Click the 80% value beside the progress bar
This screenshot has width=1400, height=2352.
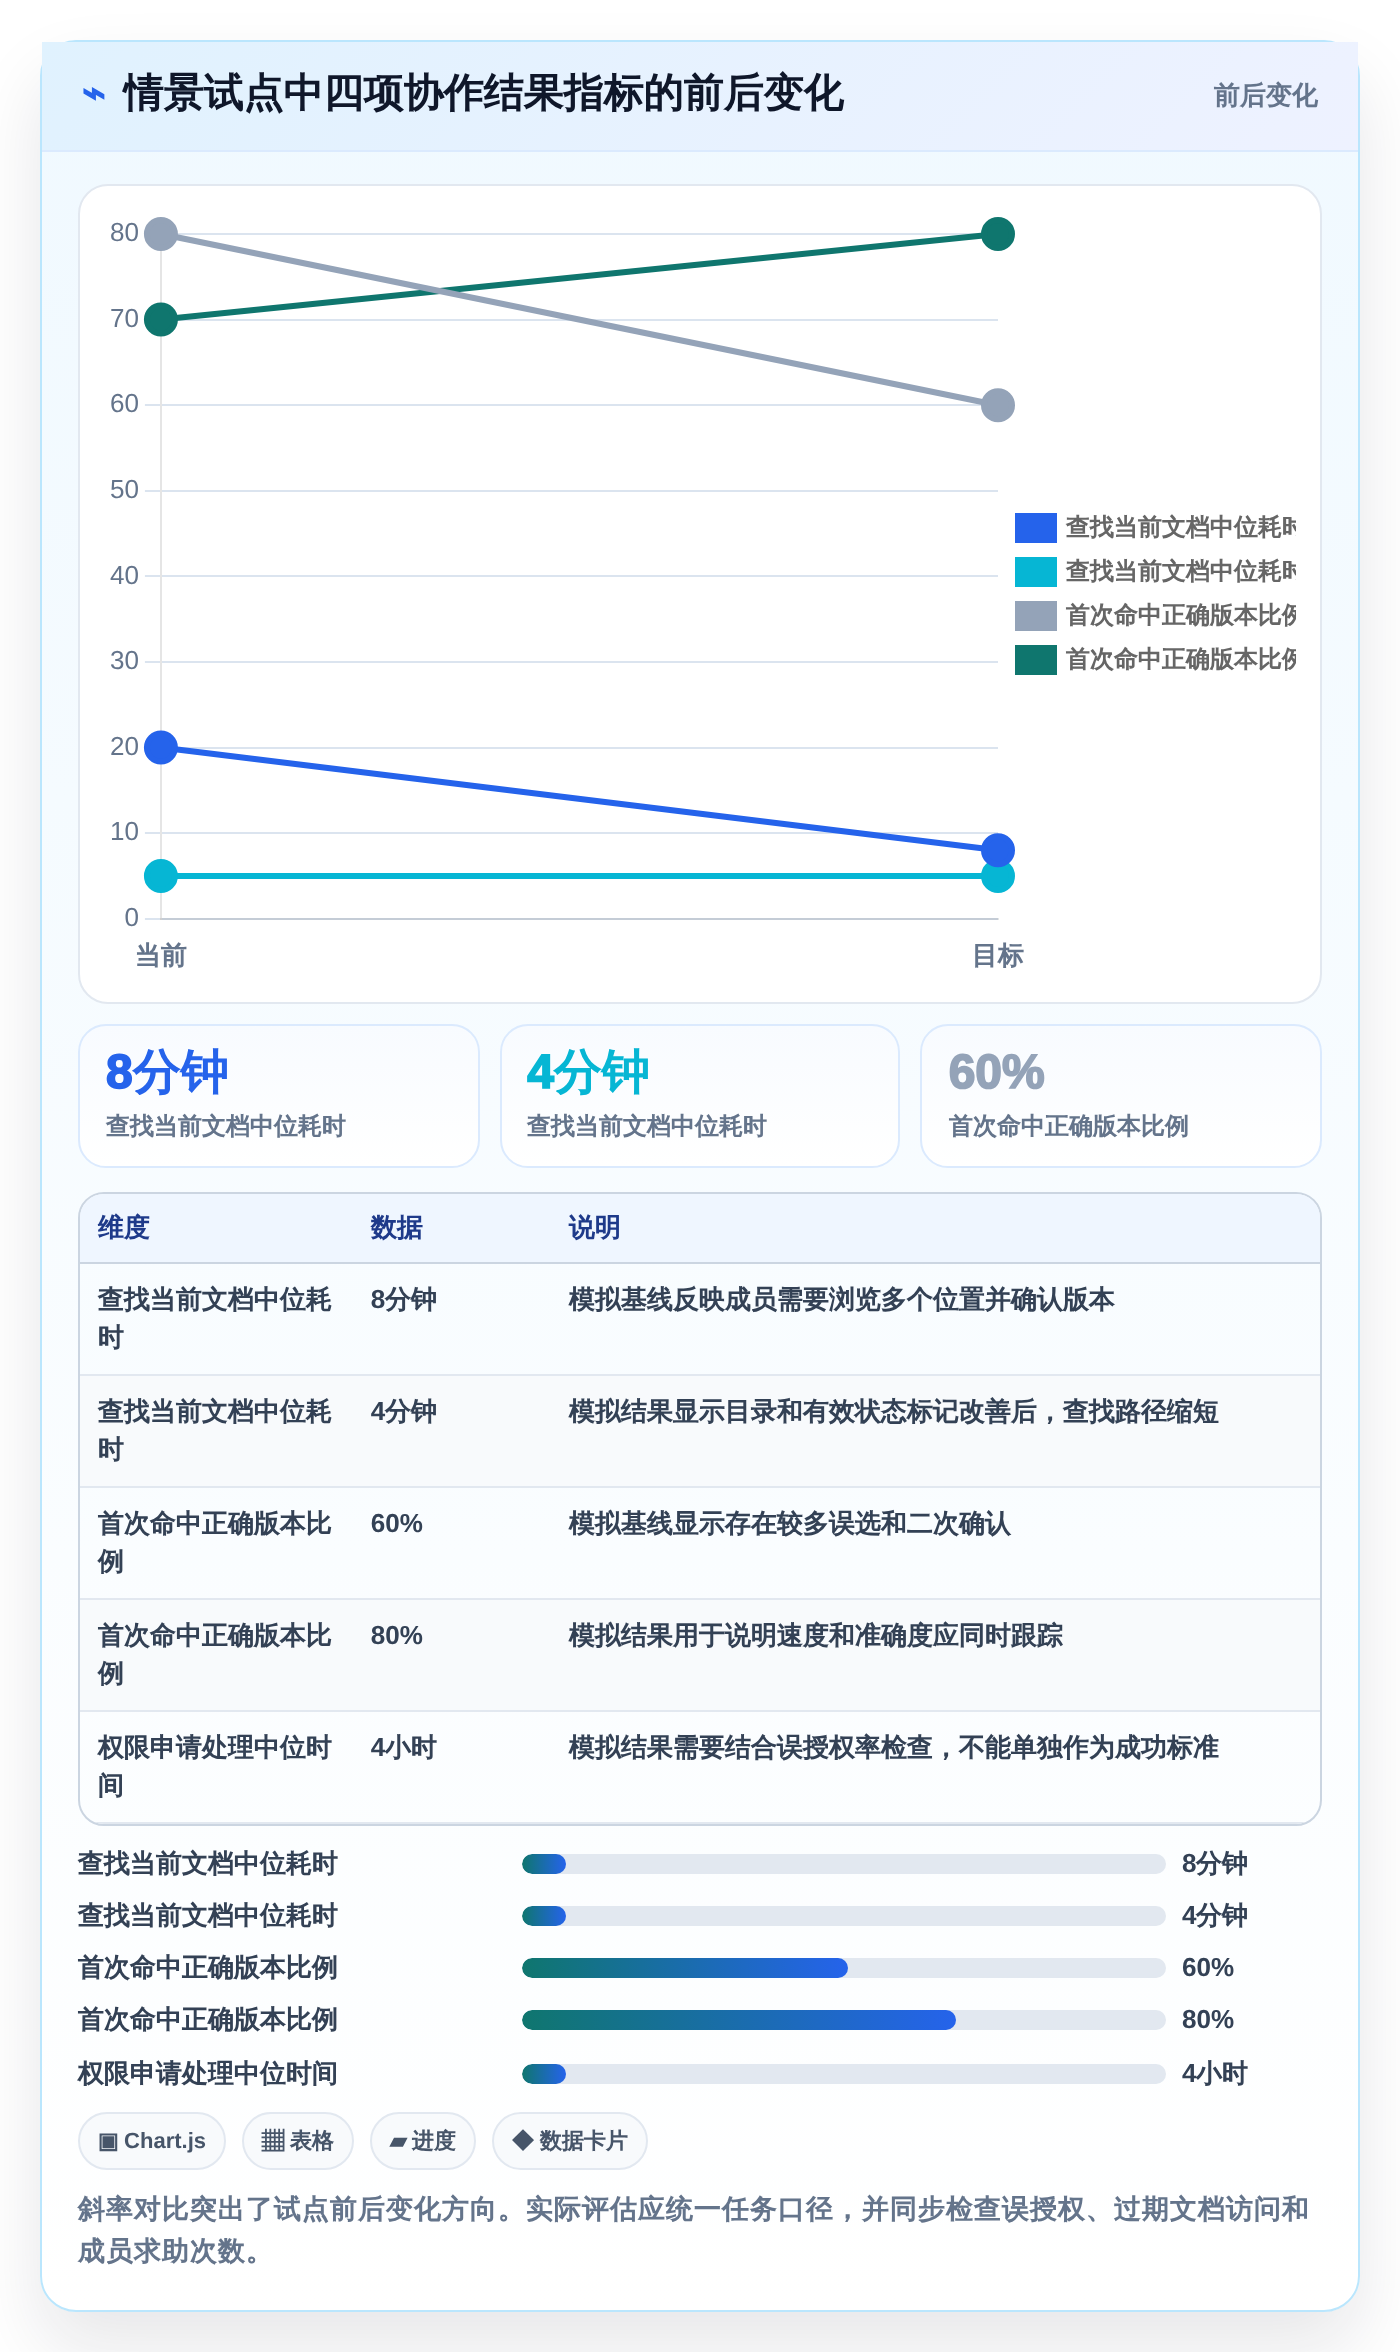point(1208,2020)
